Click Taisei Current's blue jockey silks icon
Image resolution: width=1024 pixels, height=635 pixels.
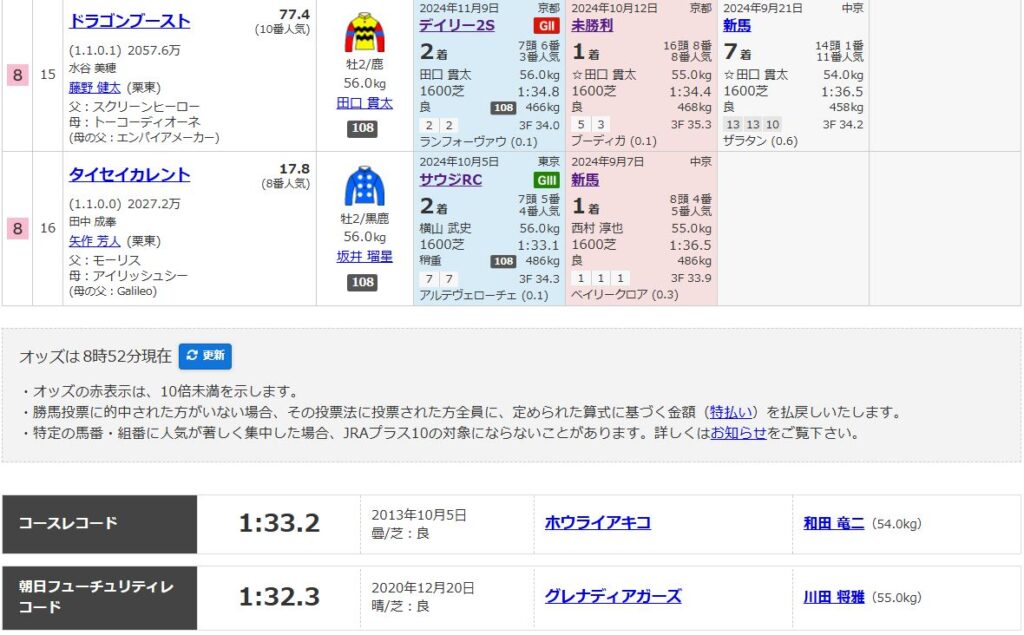364,186
